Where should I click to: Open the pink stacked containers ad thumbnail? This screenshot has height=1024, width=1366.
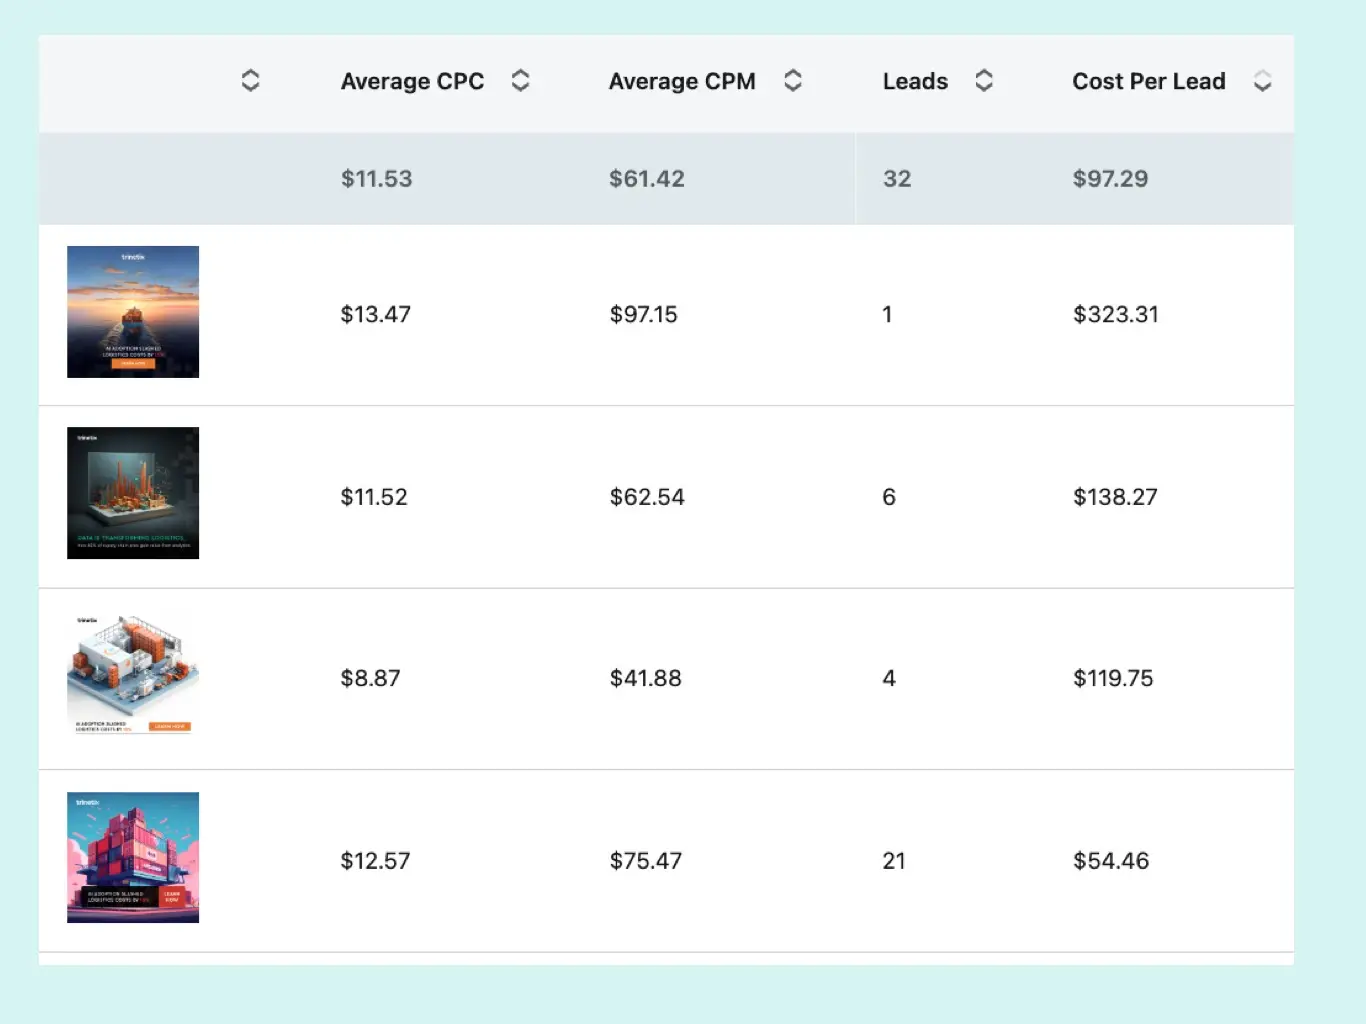click(133, 857)
